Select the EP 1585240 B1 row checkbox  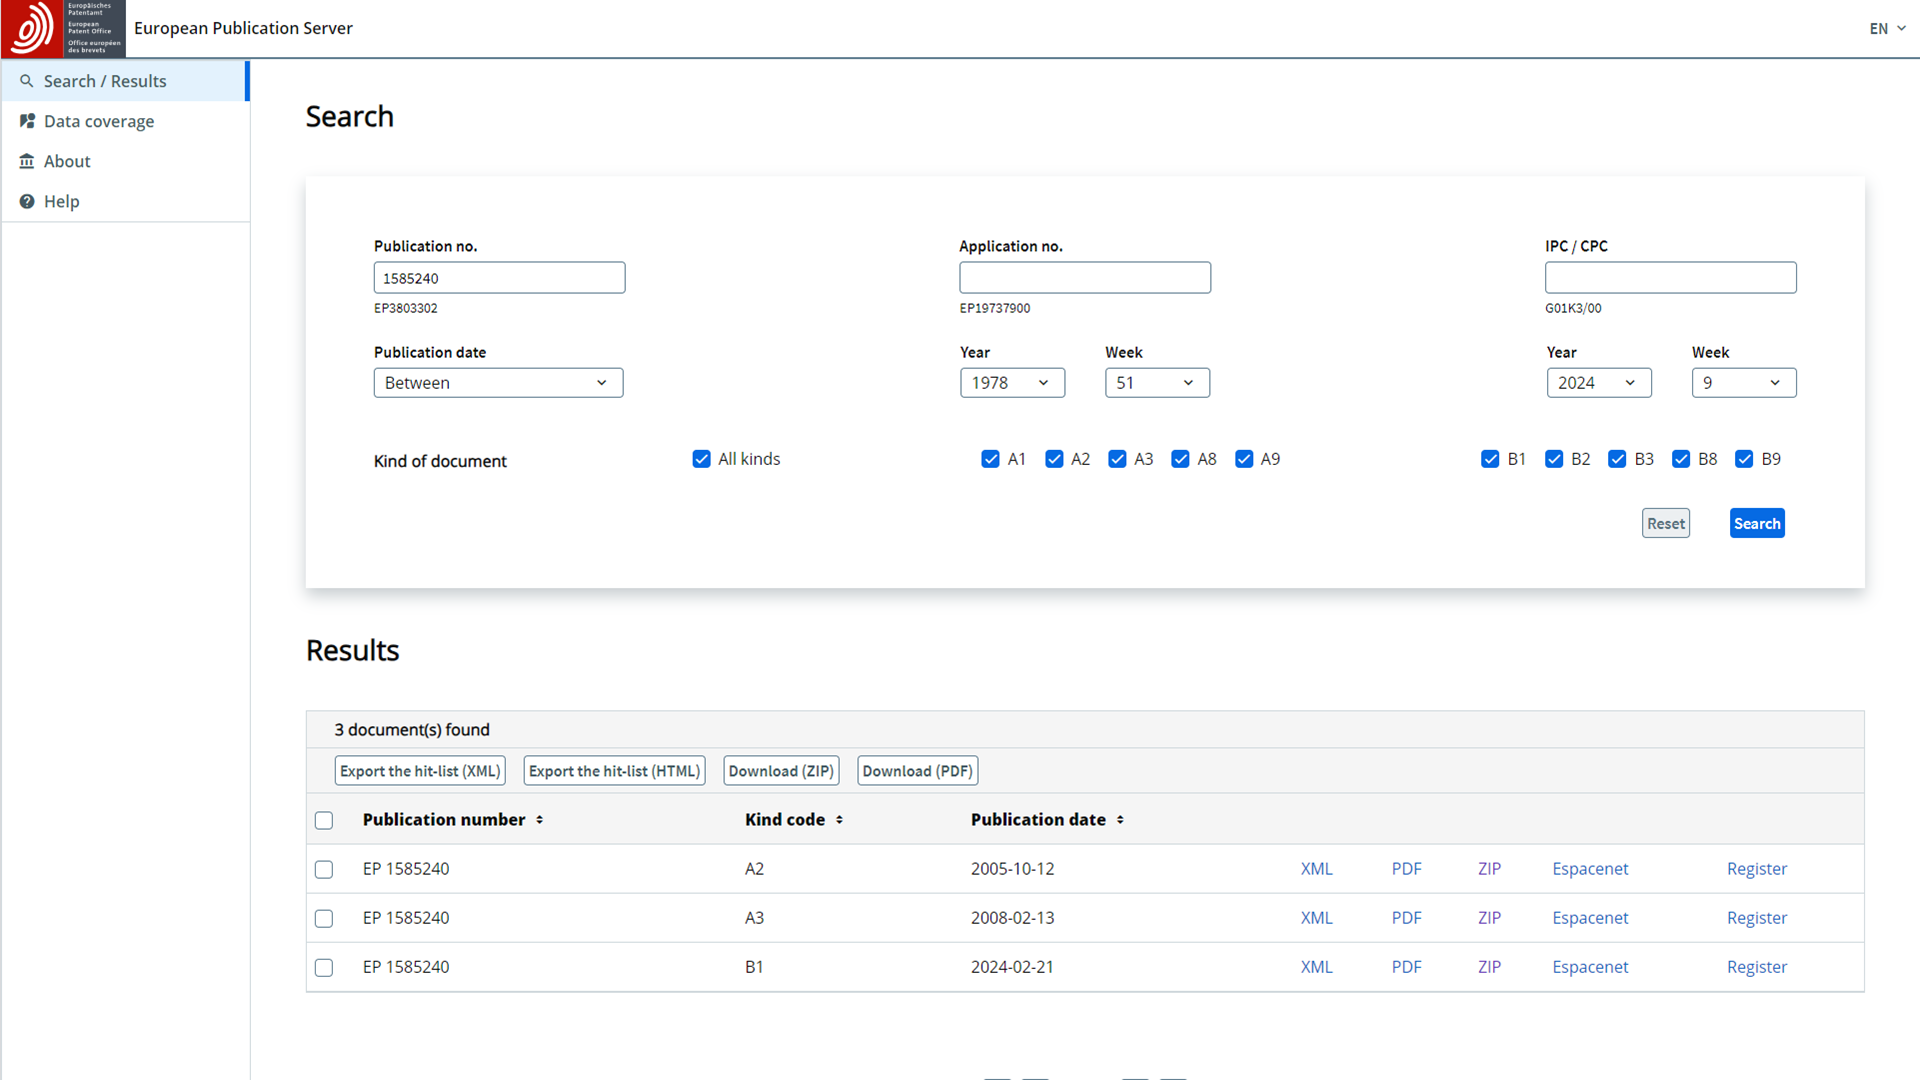point(324,968)
